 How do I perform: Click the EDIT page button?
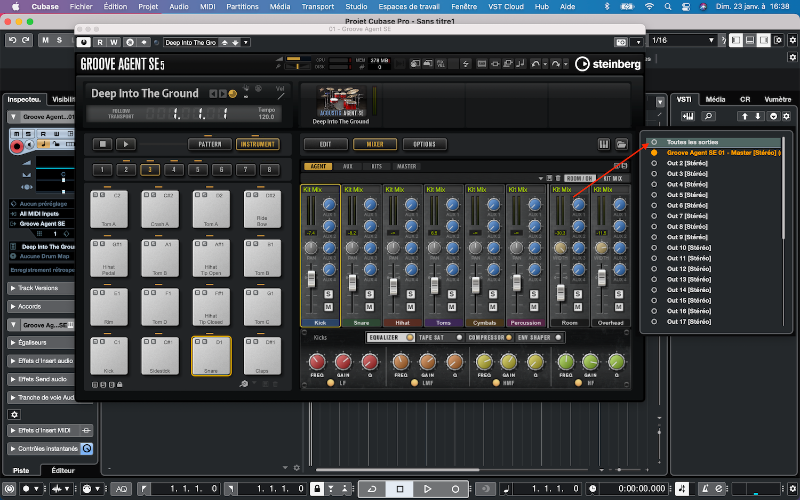(x=325, y=144)
